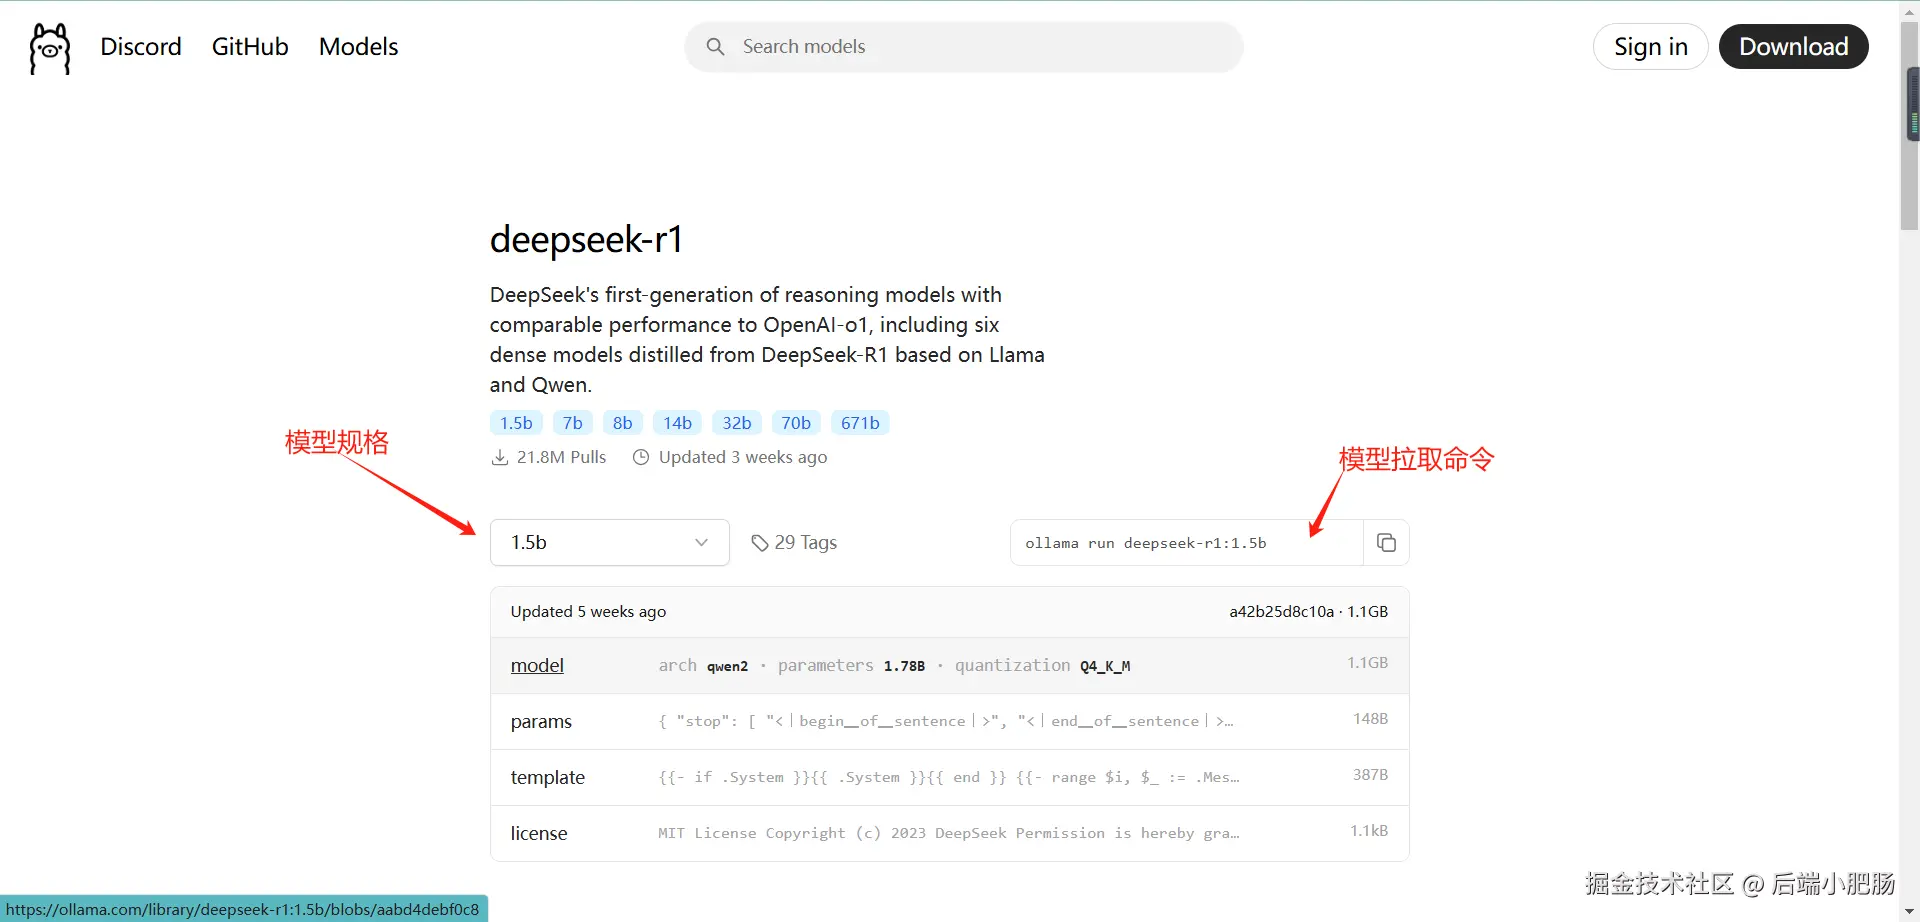Click the clock icon beside Updated 3 weeks ago
Viewport: 1920px width, 922px height.
(641, 457)
